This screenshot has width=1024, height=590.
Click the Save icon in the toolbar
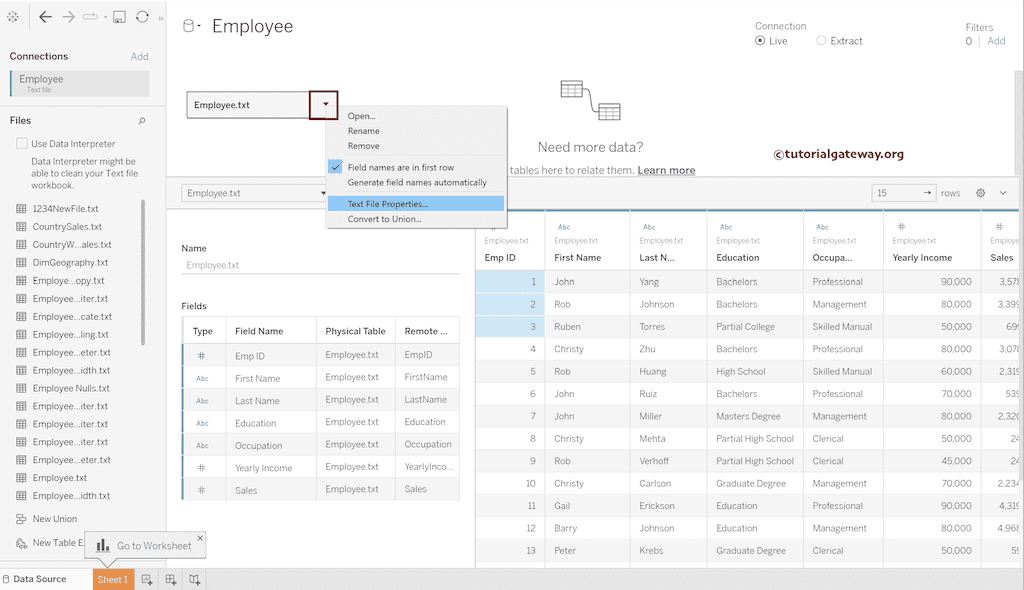(119, 16)
